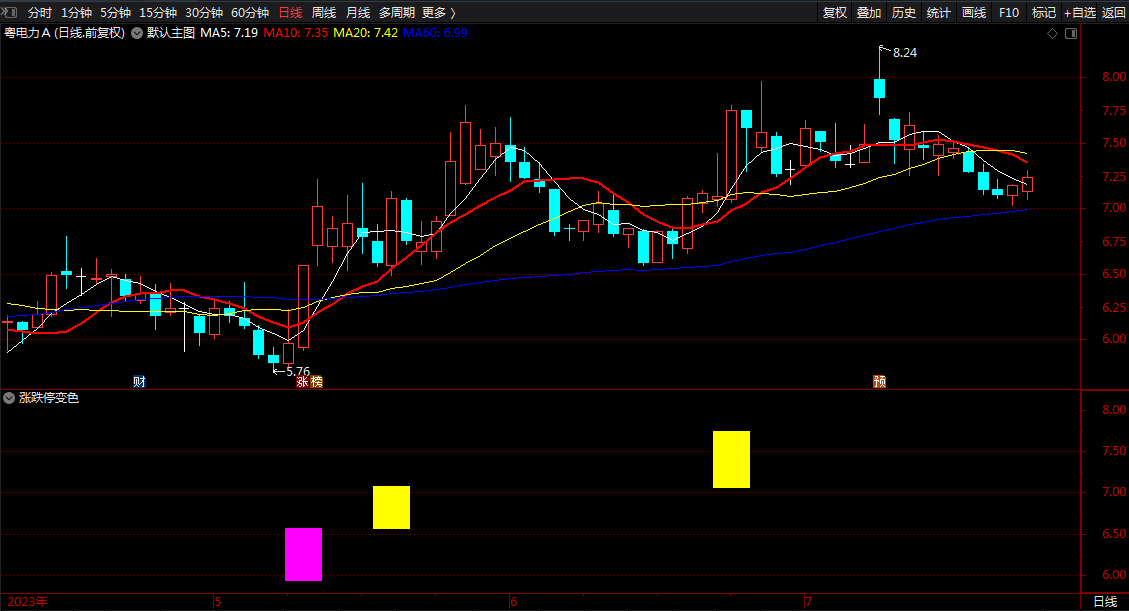Select the 15分钟 period
Viewport: 1129px width, 611px height.
coord(158,12)
